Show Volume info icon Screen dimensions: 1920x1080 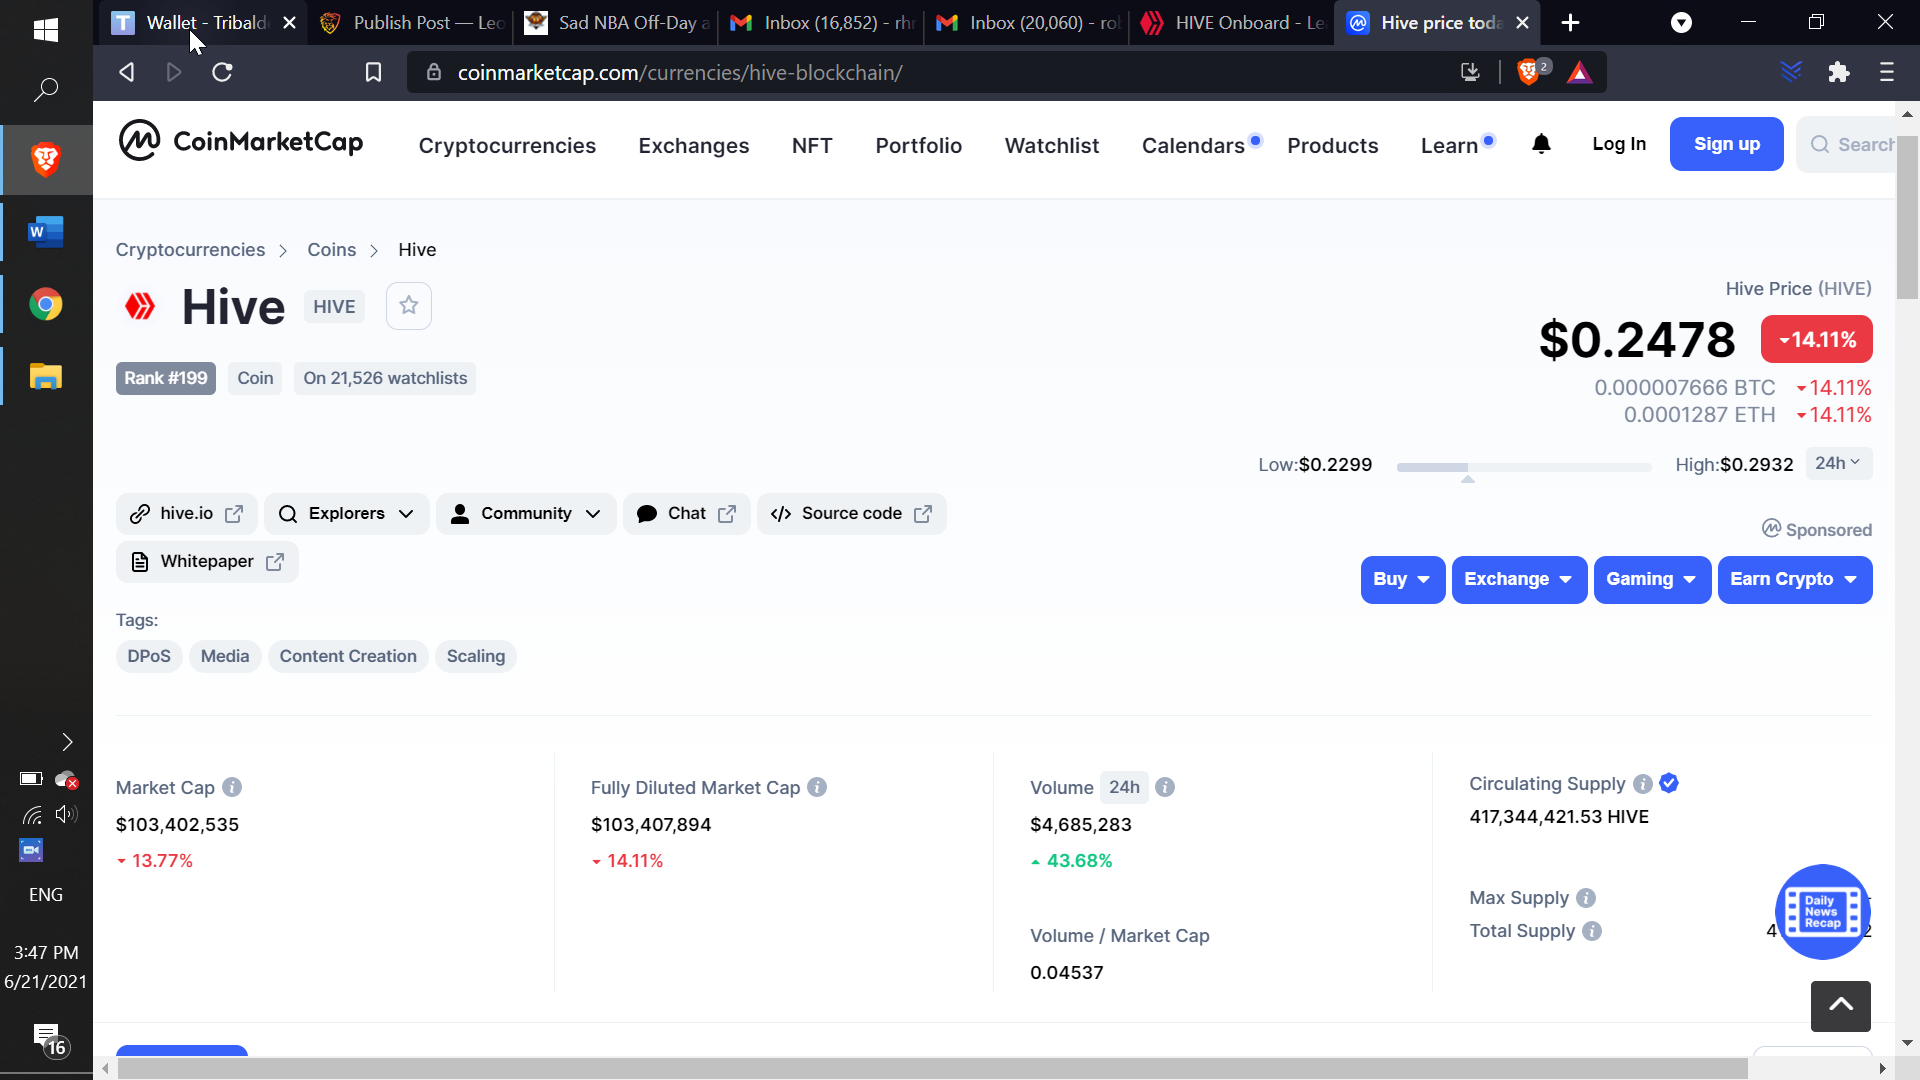pos(1165,787)
